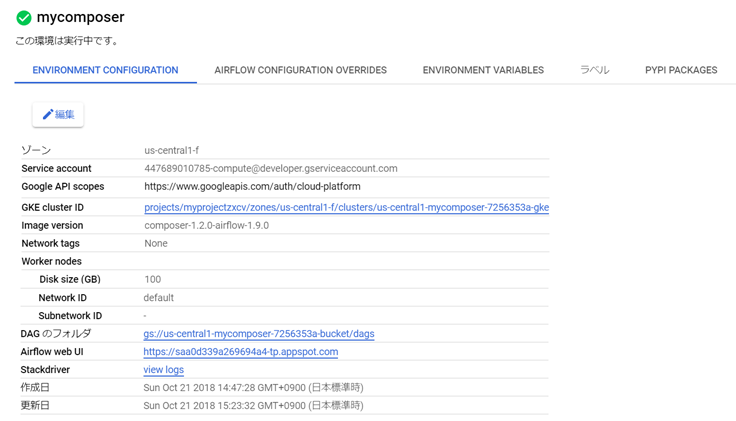This screenshot has width=736, height=421.
Task: Click the 更新日 timestamp value
Action: click(253, 406)
